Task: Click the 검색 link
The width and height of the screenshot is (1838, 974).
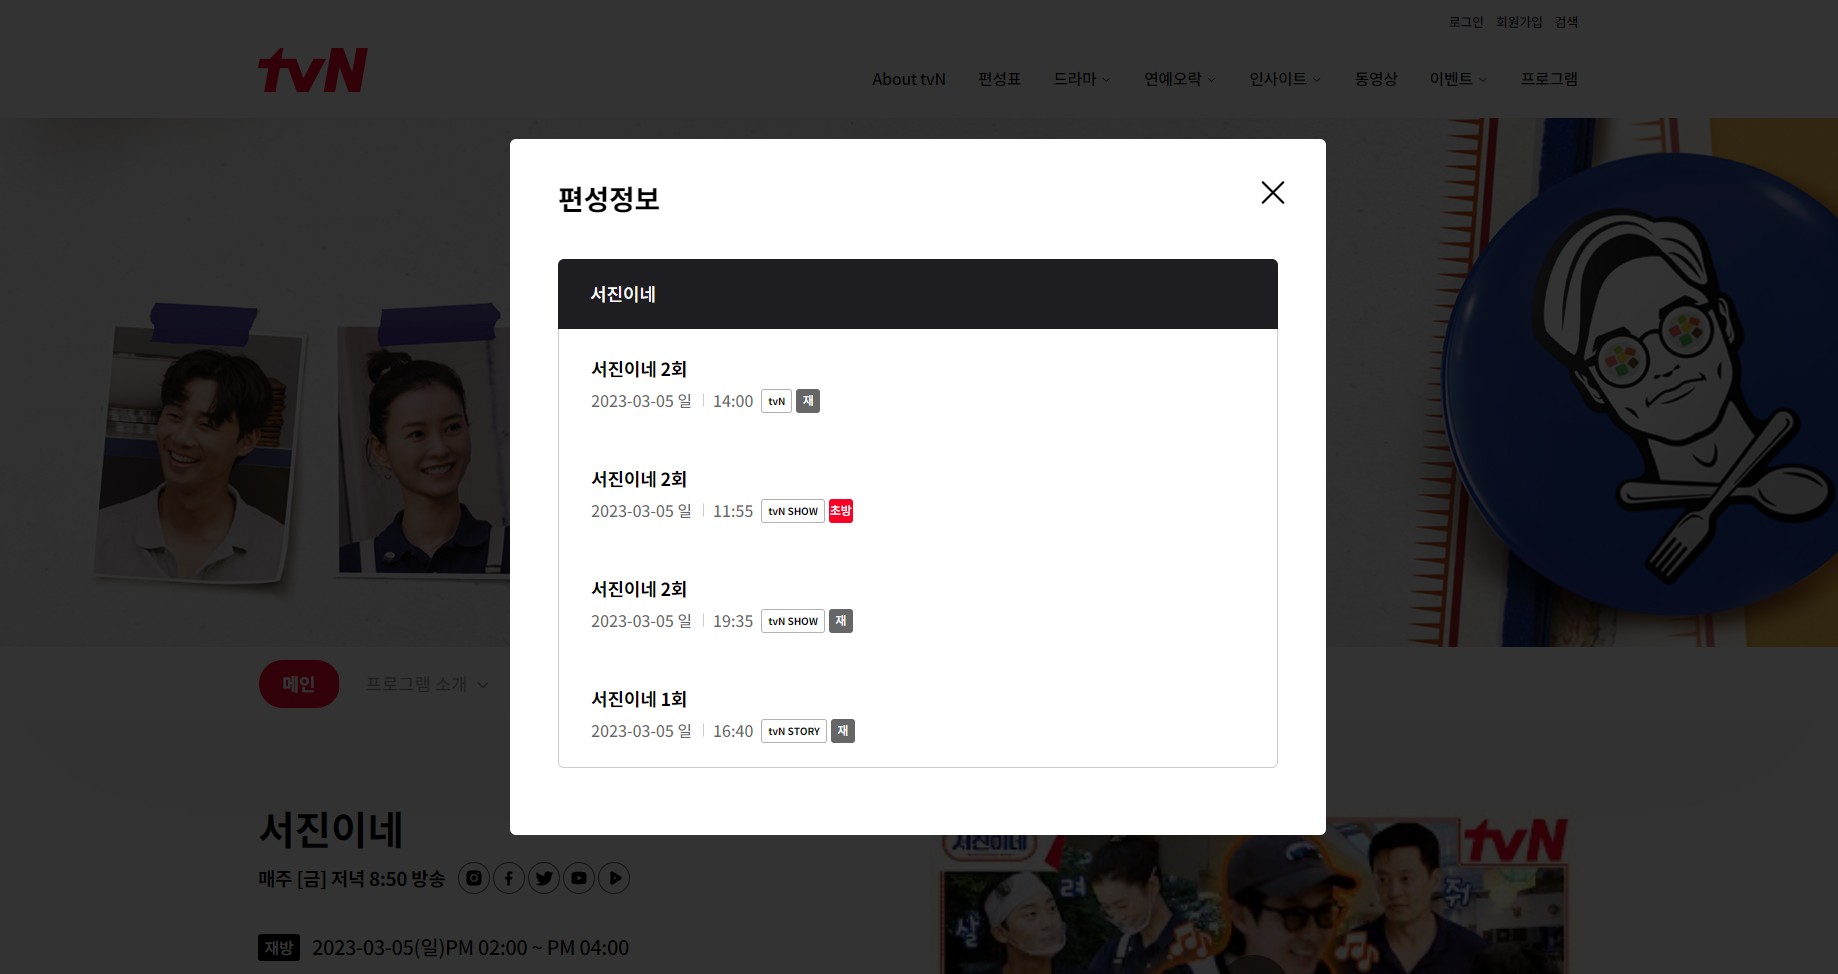Action: [x=1566, y=22]
